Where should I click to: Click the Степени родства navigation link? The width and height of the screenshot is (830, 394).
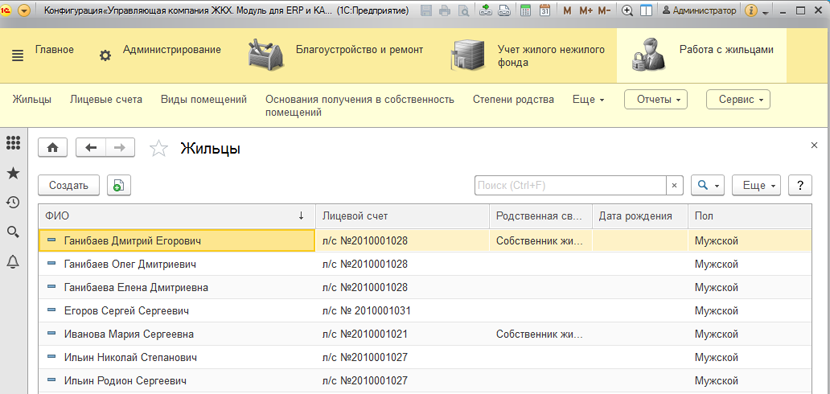pos(513,100)
